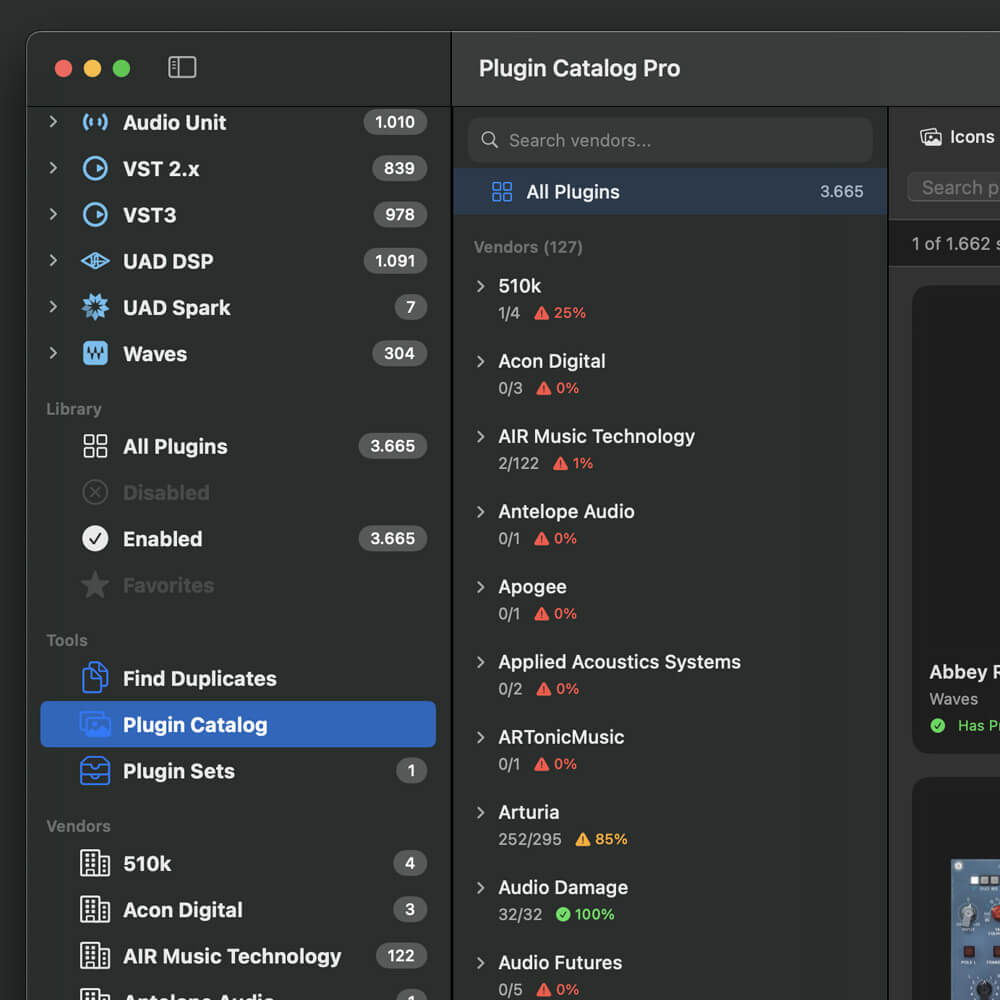
Task: Click the Enabled checkmark icon
Action: (95, 539)
